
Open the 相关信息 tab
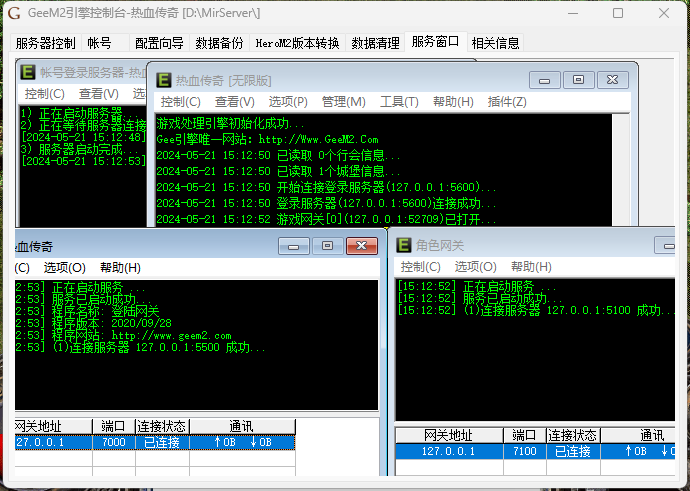coord(495,43)
